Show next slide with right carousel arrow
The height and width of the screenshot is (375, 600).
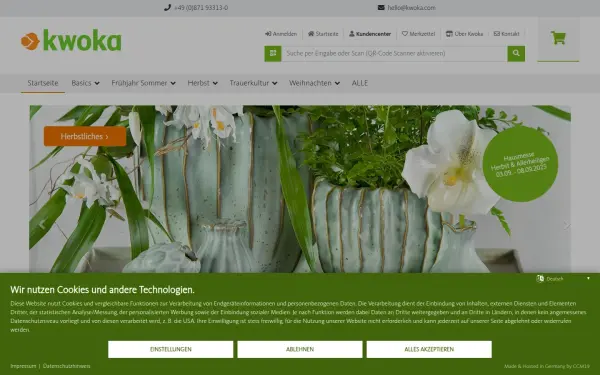[x=567, y=226]
